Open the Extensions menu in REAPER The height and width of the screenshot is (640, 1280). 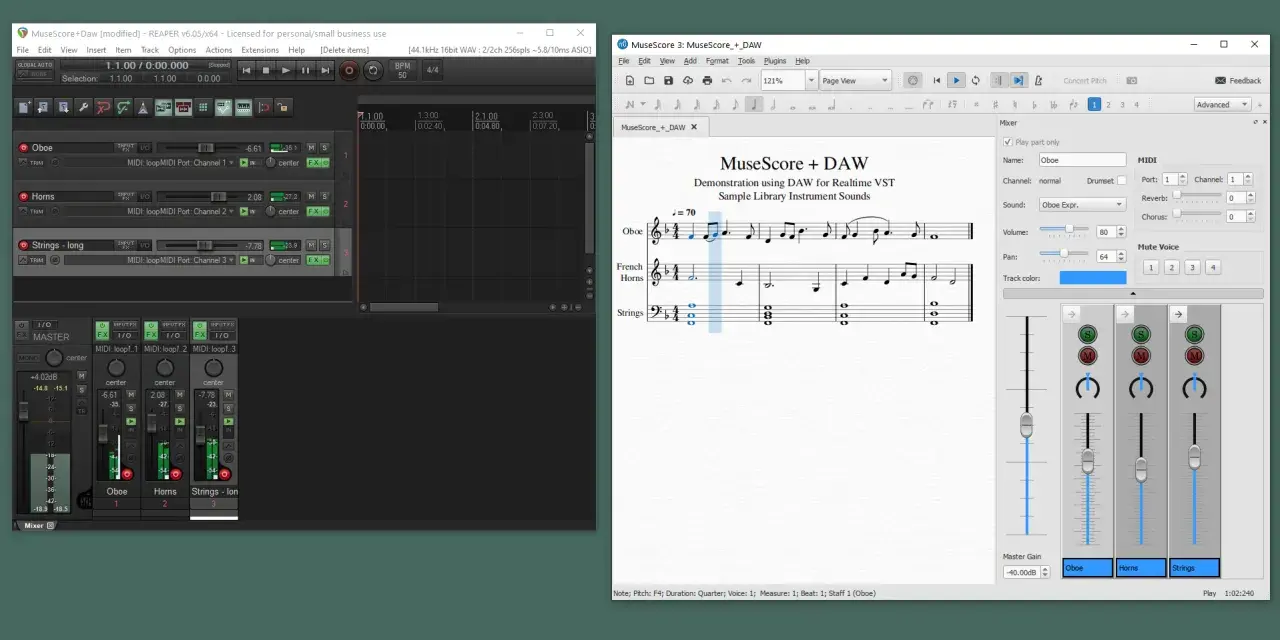pos(260,49)
